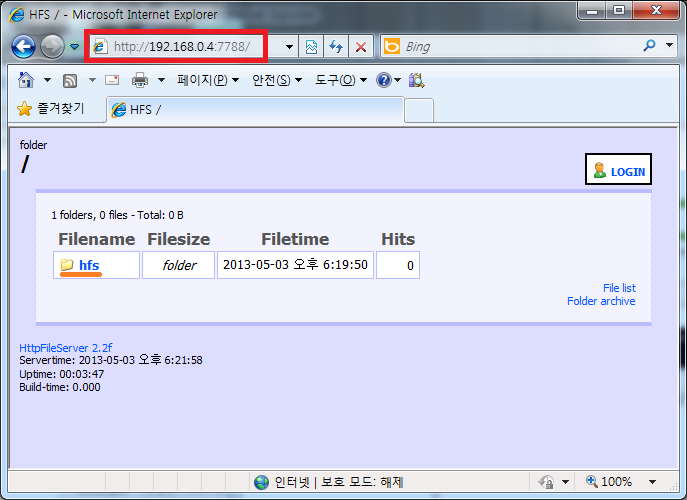The height and width of the screenshot is (500, 687).
Task: Sort by the Filetime column header
Action: (295, 239)
